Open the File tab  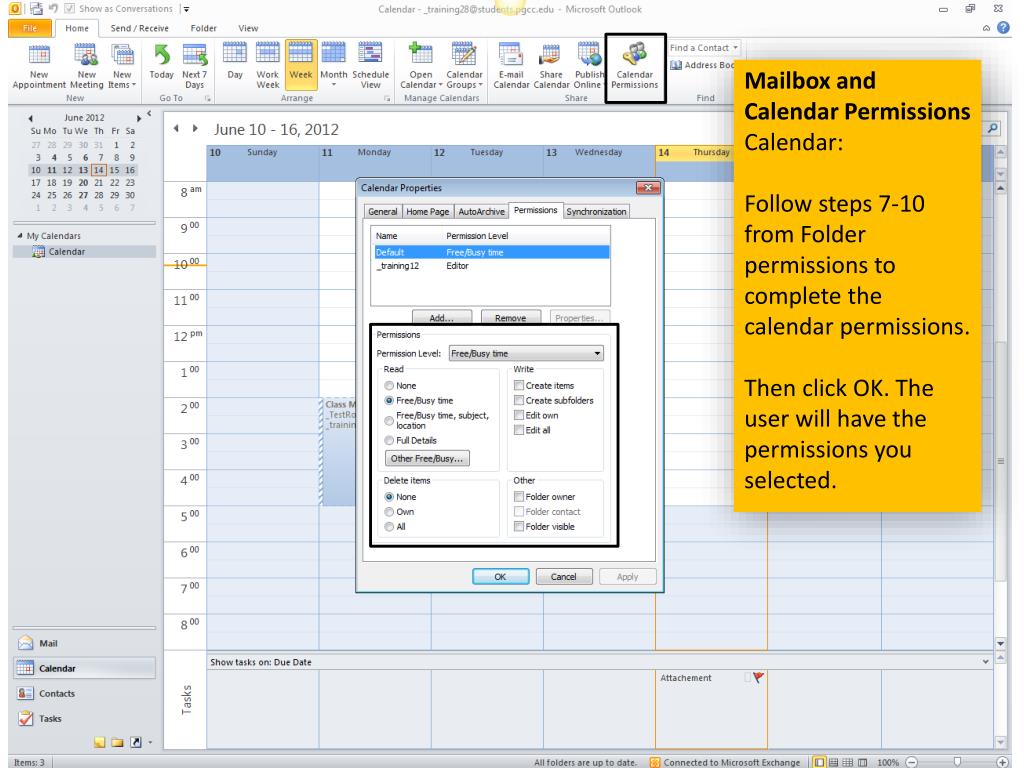pyautogui.click(x=29, y=28)
